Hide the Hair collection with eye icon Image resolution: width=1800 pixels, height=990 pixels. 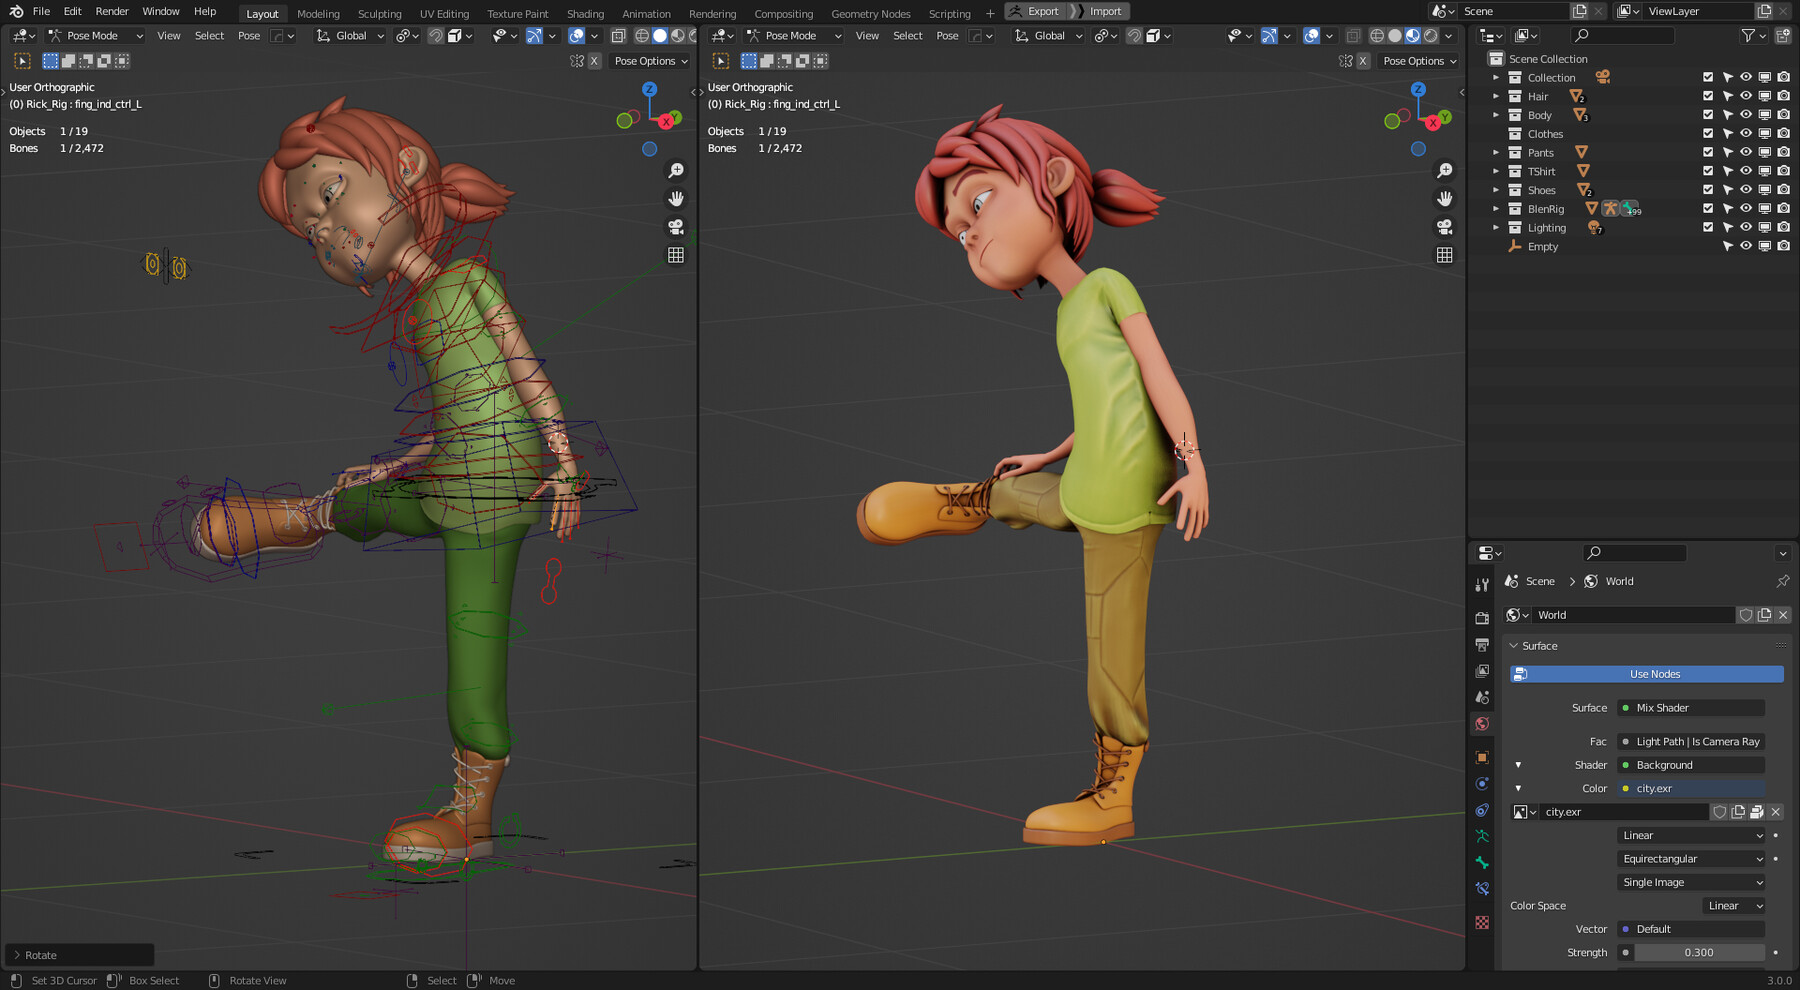(x=1746, y=96)
